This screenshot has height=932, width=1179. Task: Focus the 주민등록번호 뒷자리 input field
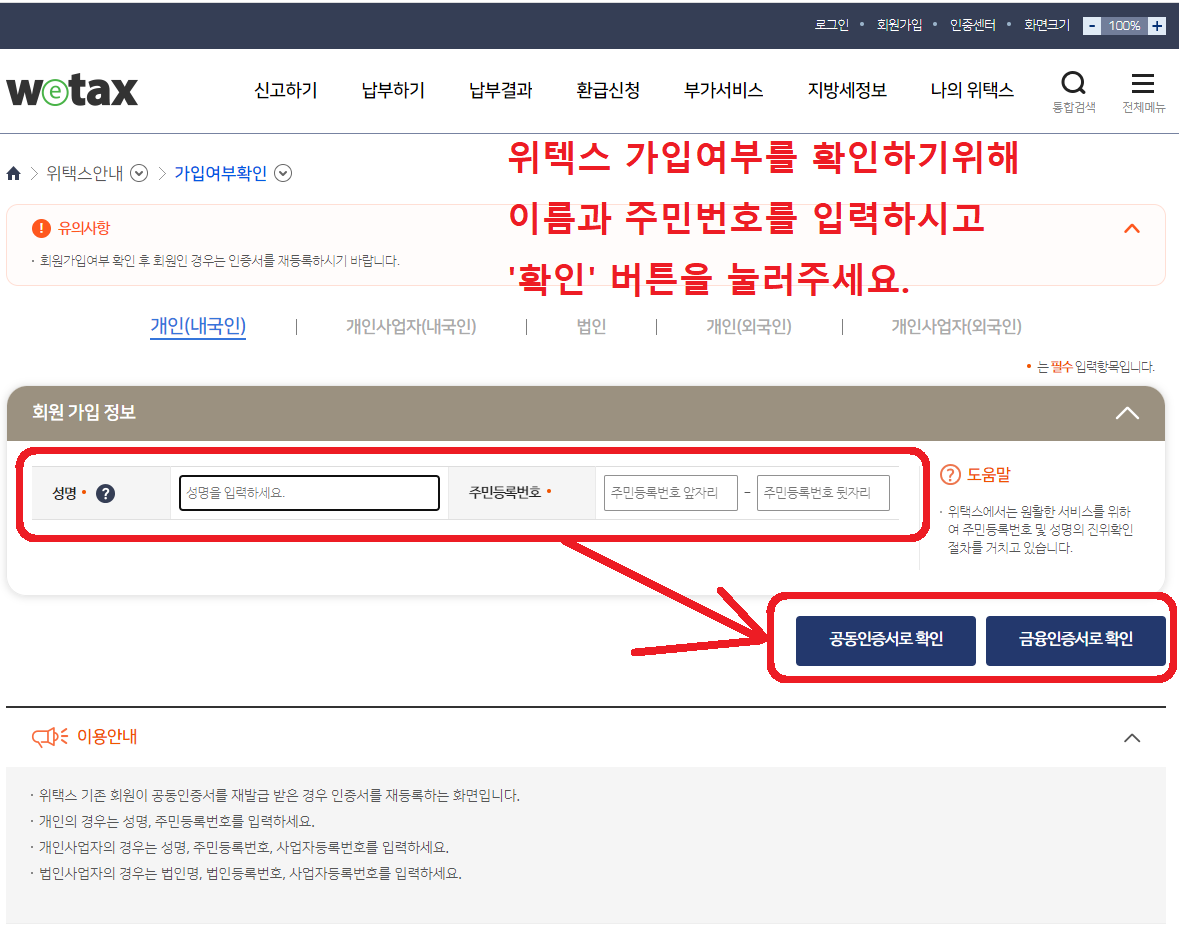click(823, 493)
